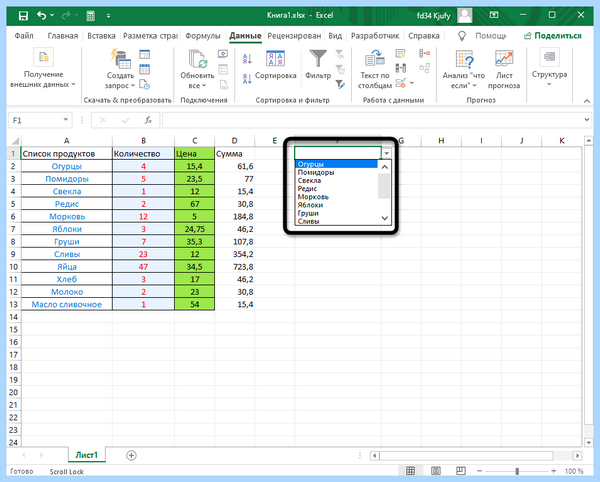
Task: Choose Яблоки from dropdown list
Action: pos(336,205)
